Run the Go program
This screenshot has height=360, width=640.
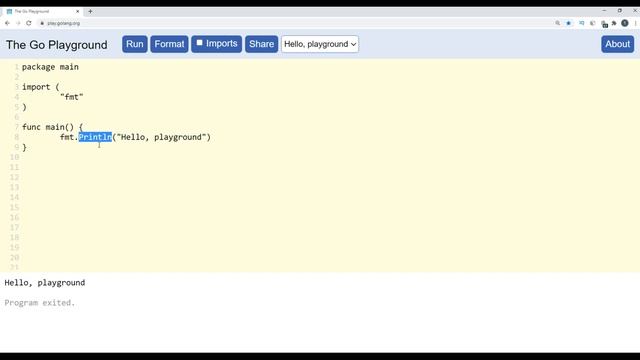tap(135, 44)
